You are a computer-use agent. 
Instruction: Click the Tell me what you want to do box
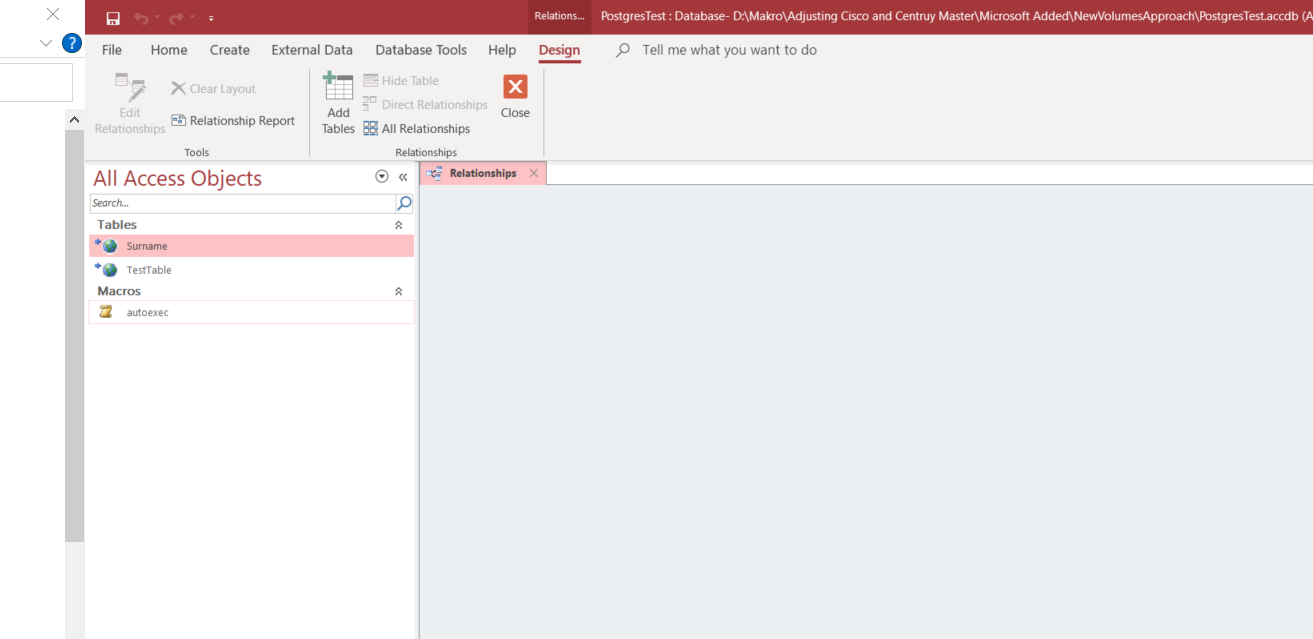(x=729, y=50)
